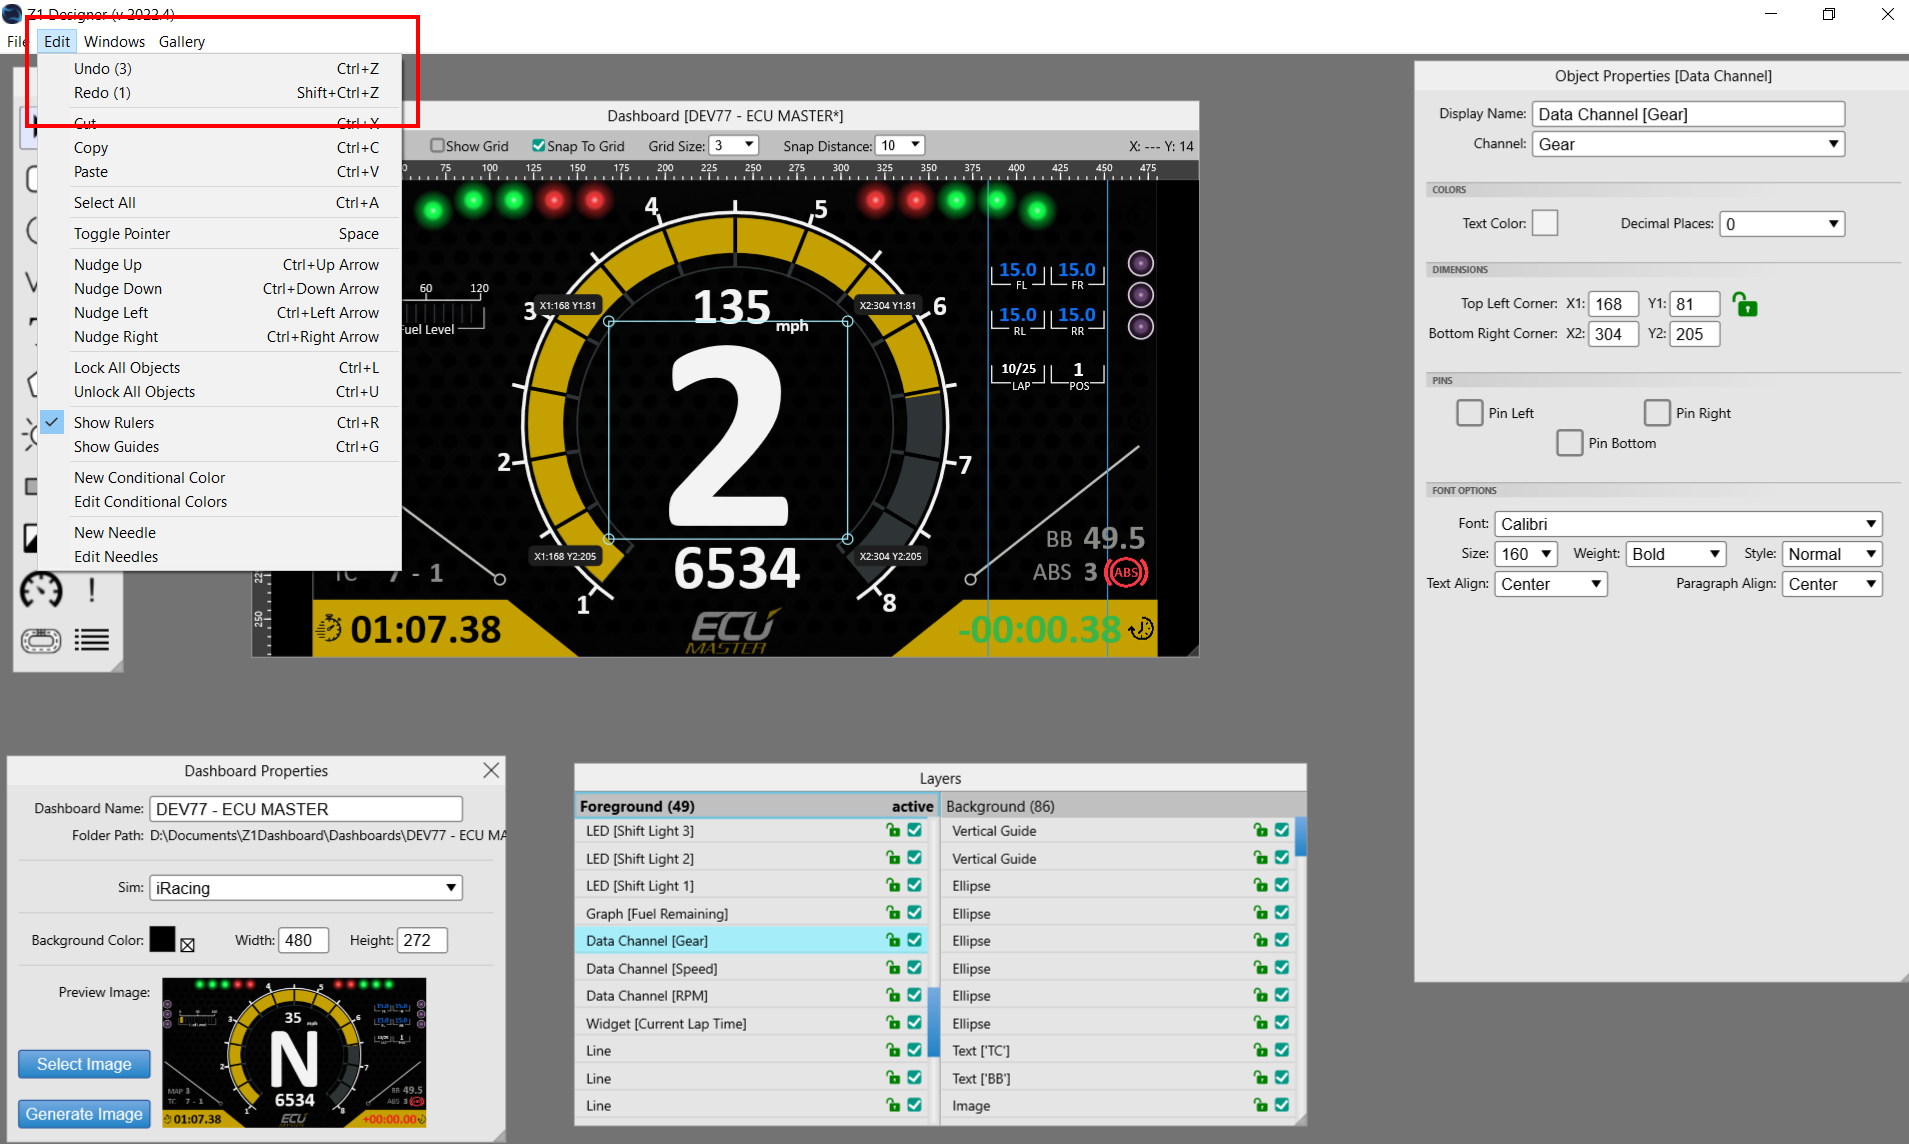Image resolution: width=1909 pixels, height=1144 pixels.
Task: Click the ABS warning indicator on dashboard
Action: pyautogui.click(x=1126, y=572)
